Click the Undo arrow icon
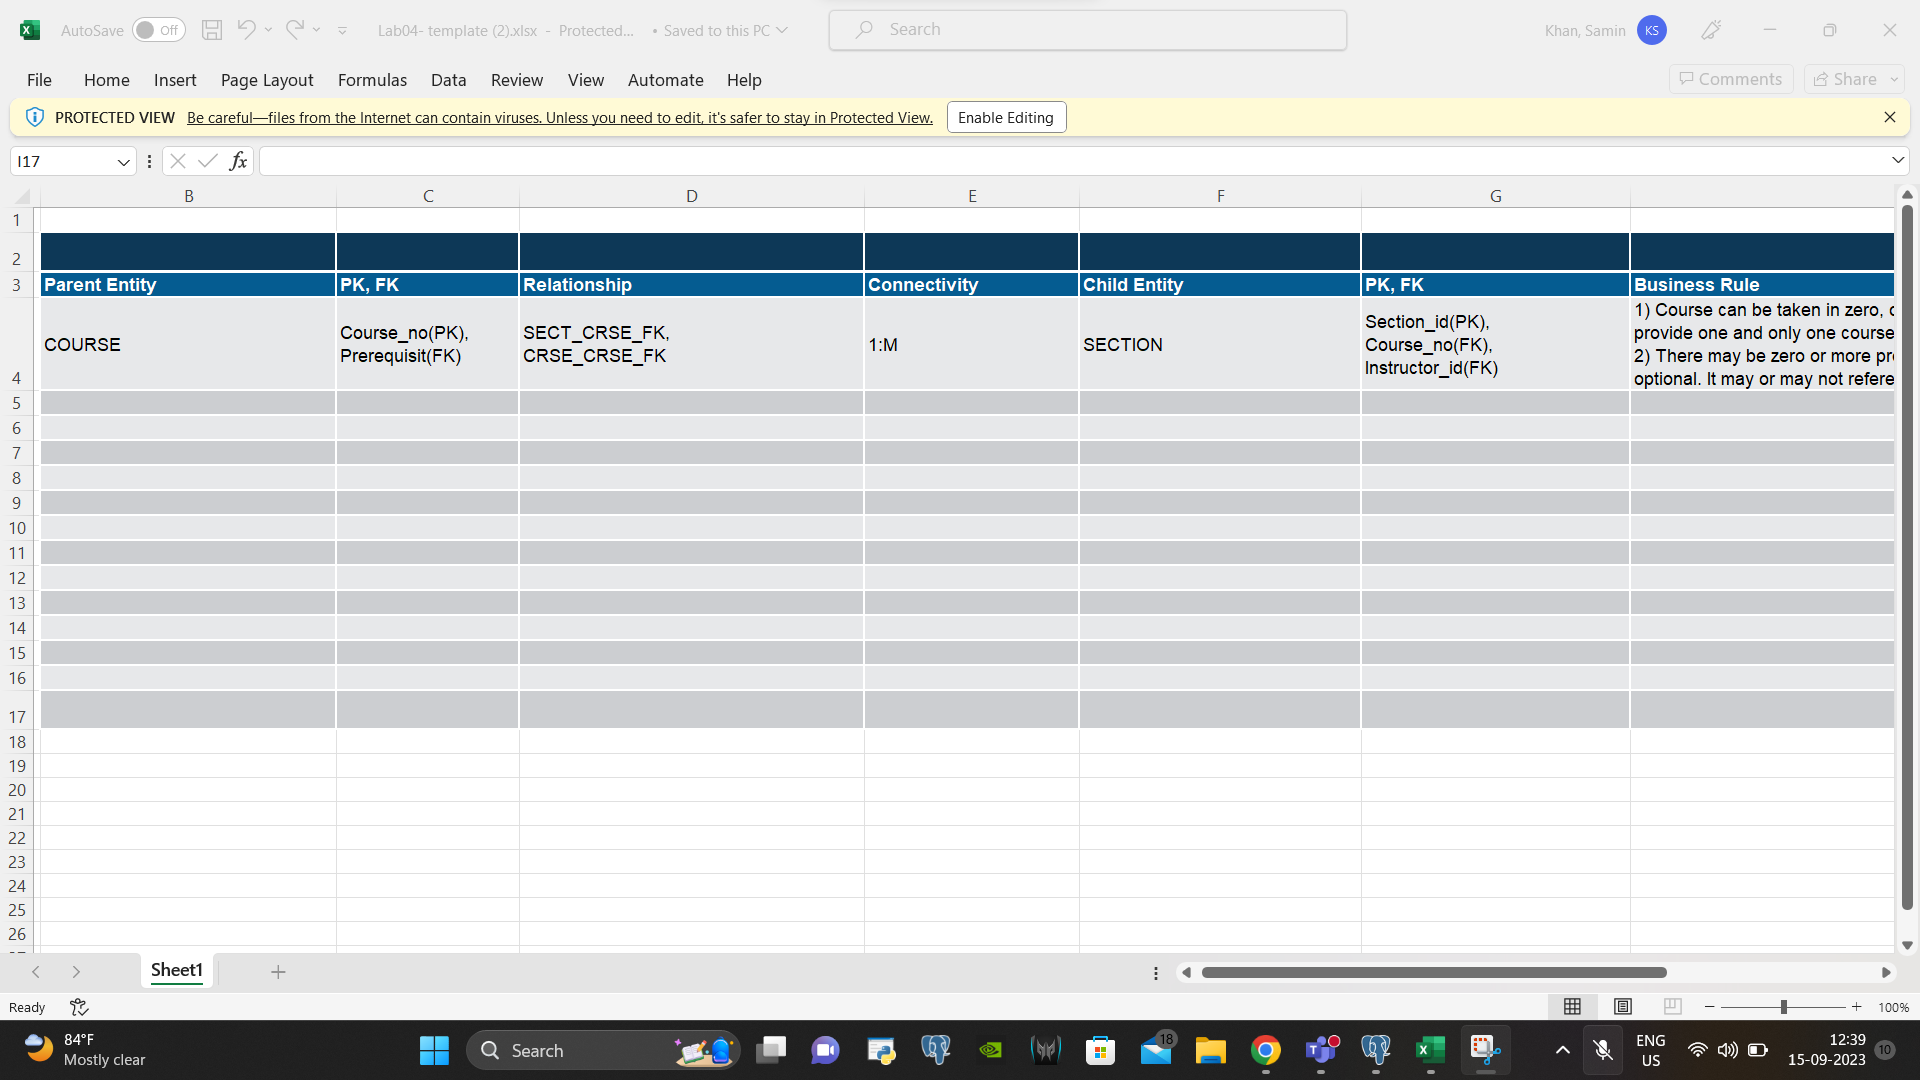Screen dimensions: 1920x1080 [x=246, y=30]
